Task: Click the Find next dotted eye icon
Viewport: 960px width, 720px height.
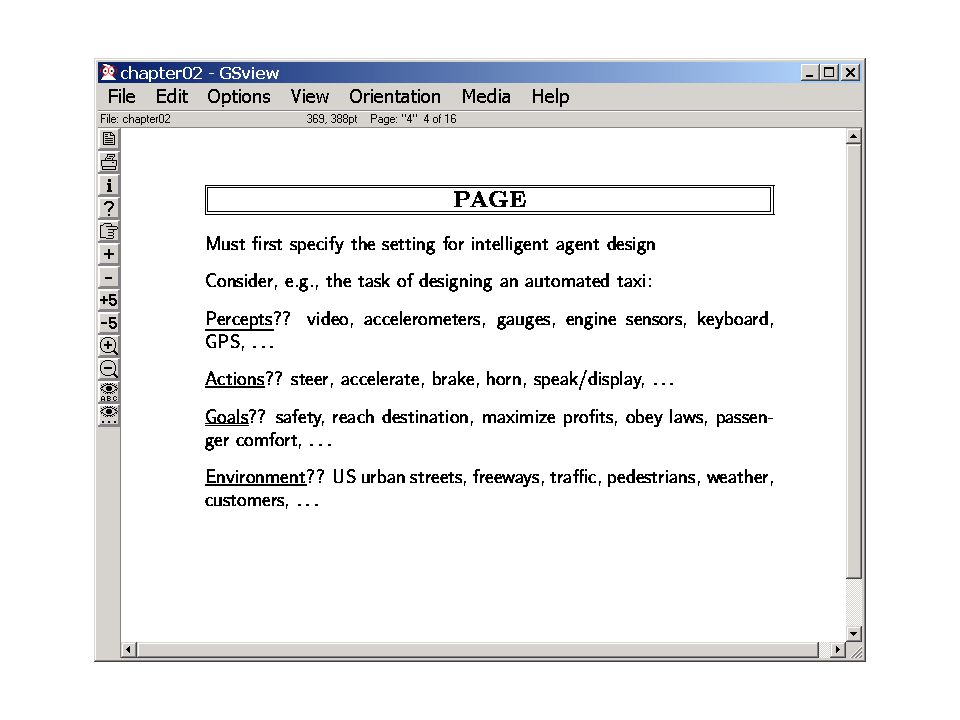Action: point(108,414)
